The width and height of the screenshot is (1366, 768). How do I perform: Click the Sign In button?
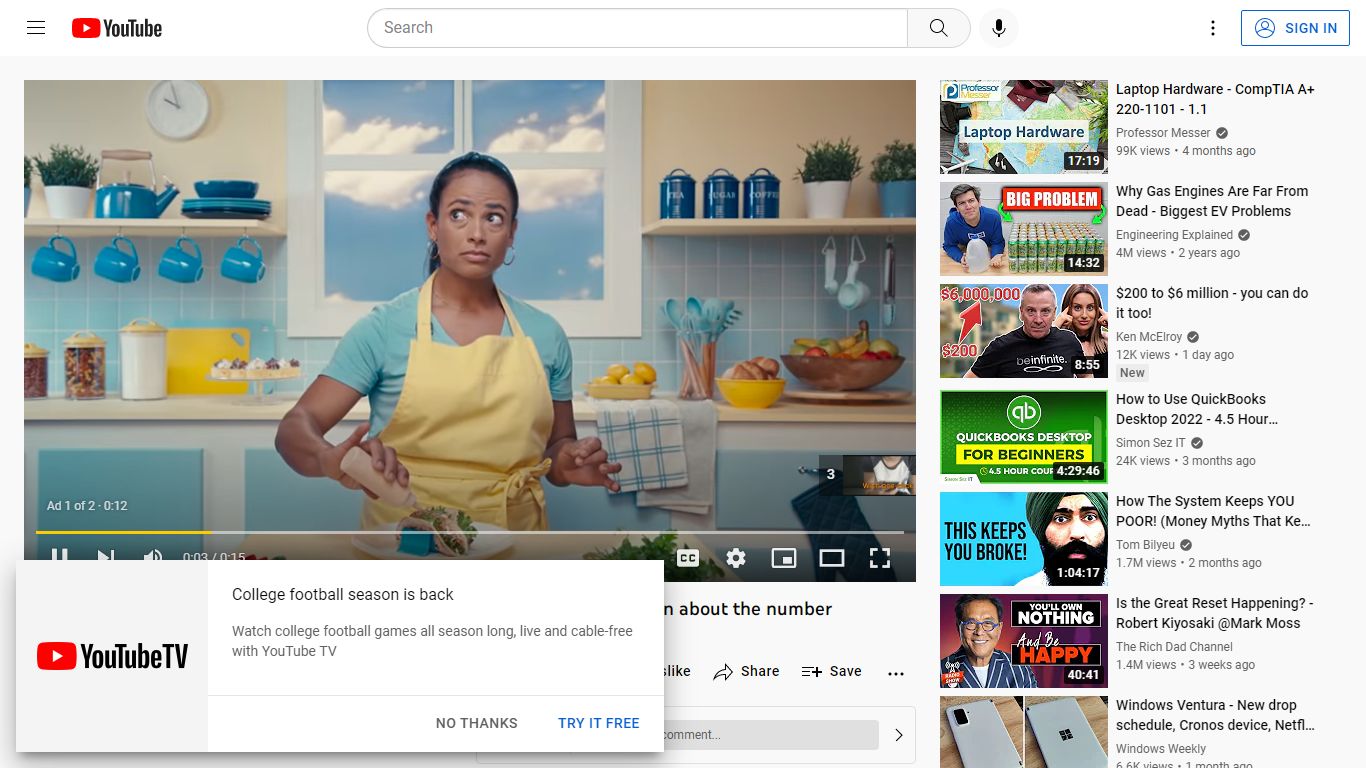pos(1295,28)
